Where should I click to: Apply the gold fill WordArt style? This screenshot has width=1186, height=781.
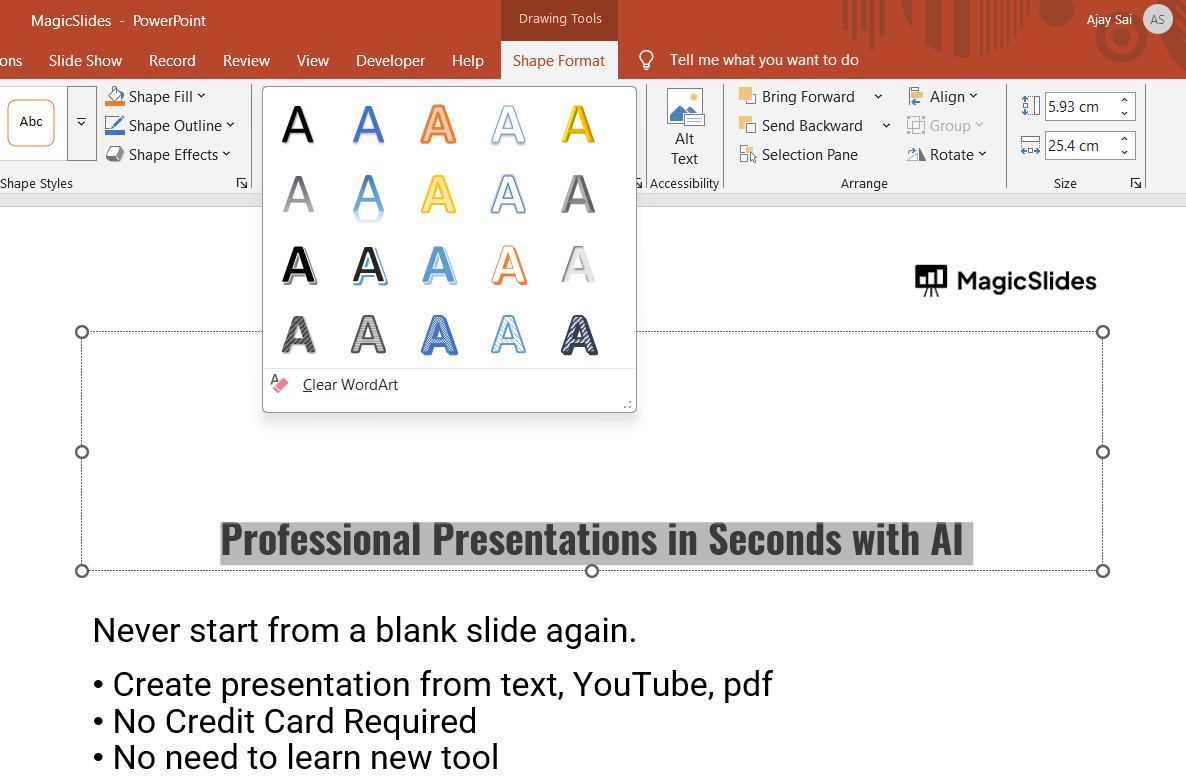[x=579, y=125]
